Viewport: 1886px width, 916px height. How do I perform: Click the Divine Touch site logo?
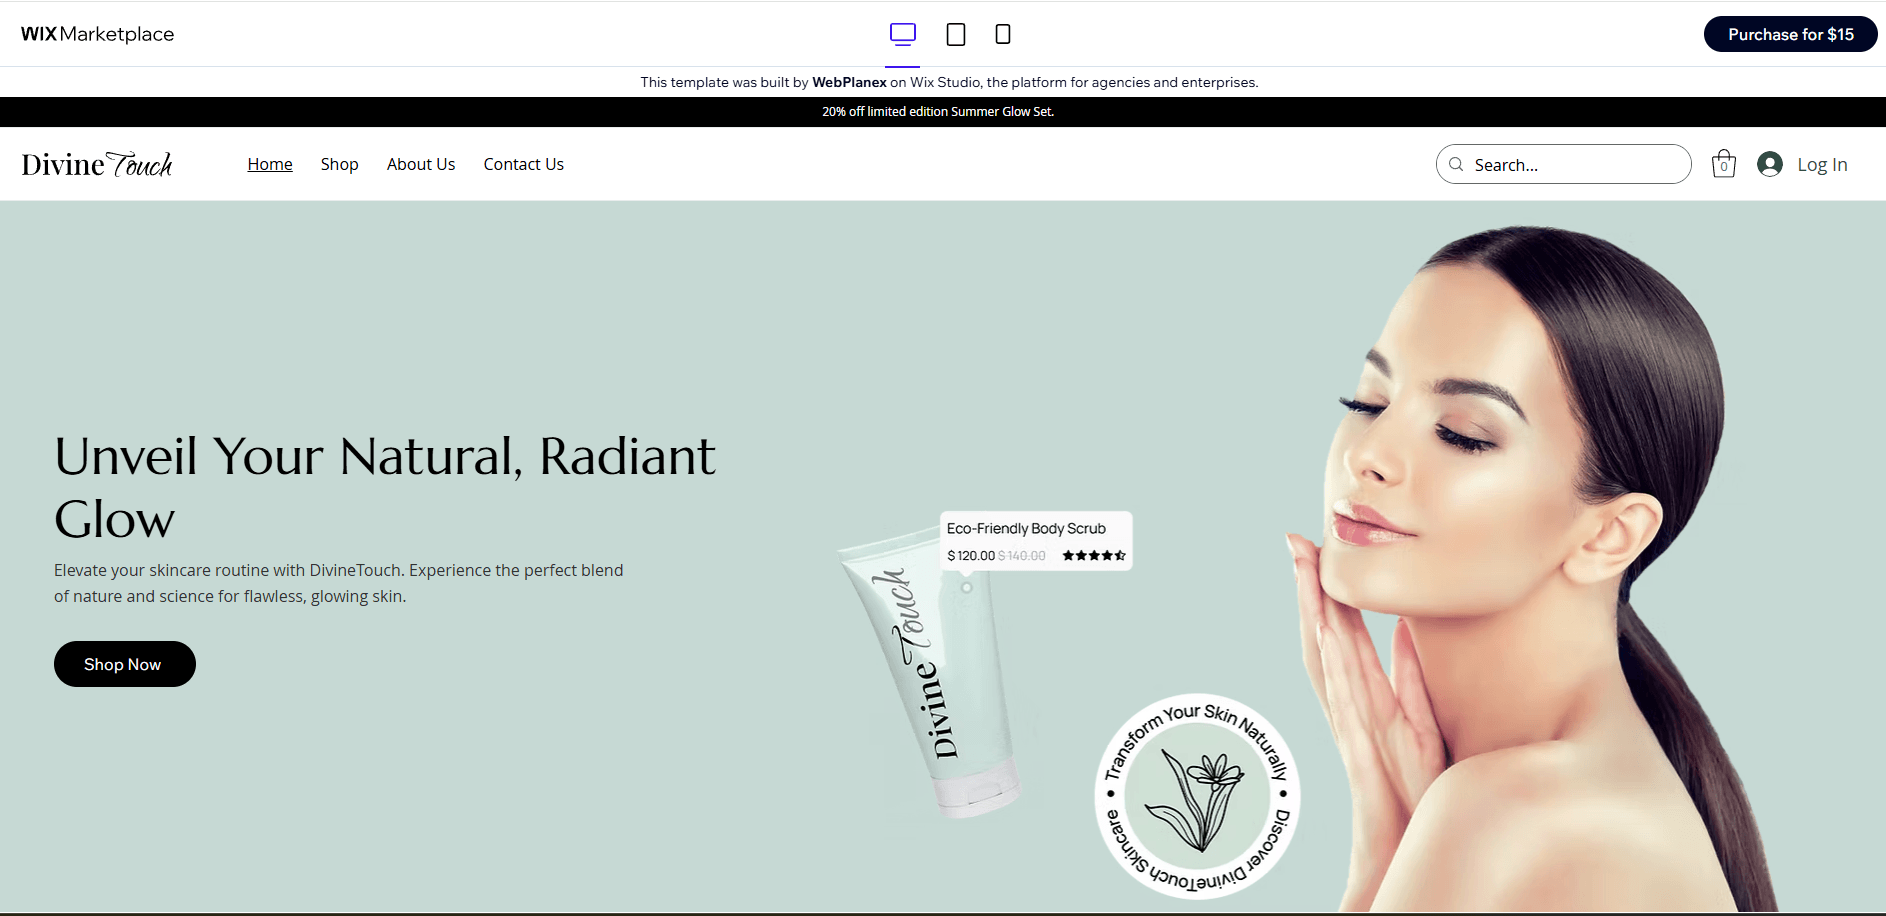click(97, 163)
